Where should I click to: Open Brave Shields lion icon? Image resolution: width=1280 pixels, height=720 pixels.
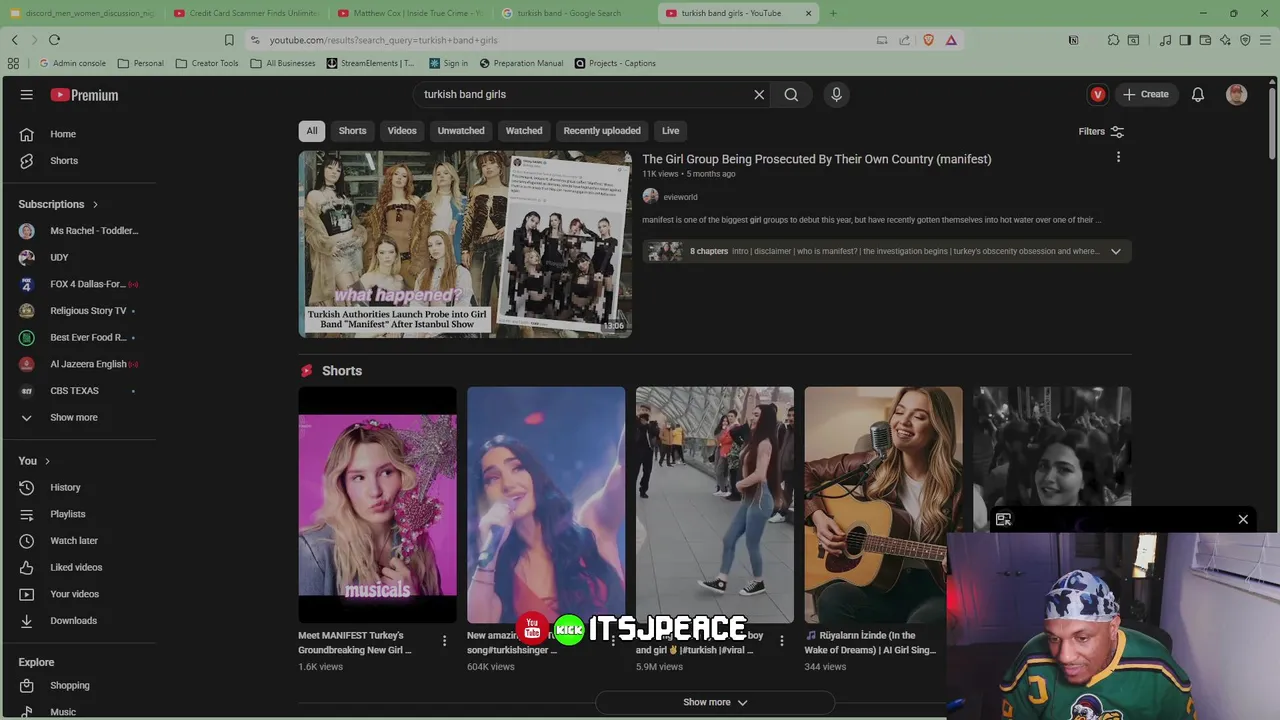coord(928,40)
